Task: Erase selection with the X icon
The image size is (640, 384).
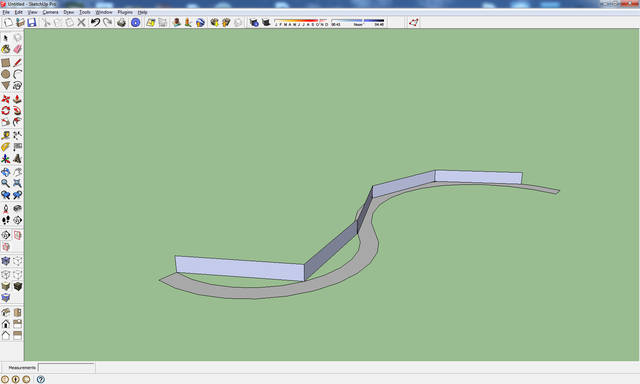Action: tap(82, 22)
